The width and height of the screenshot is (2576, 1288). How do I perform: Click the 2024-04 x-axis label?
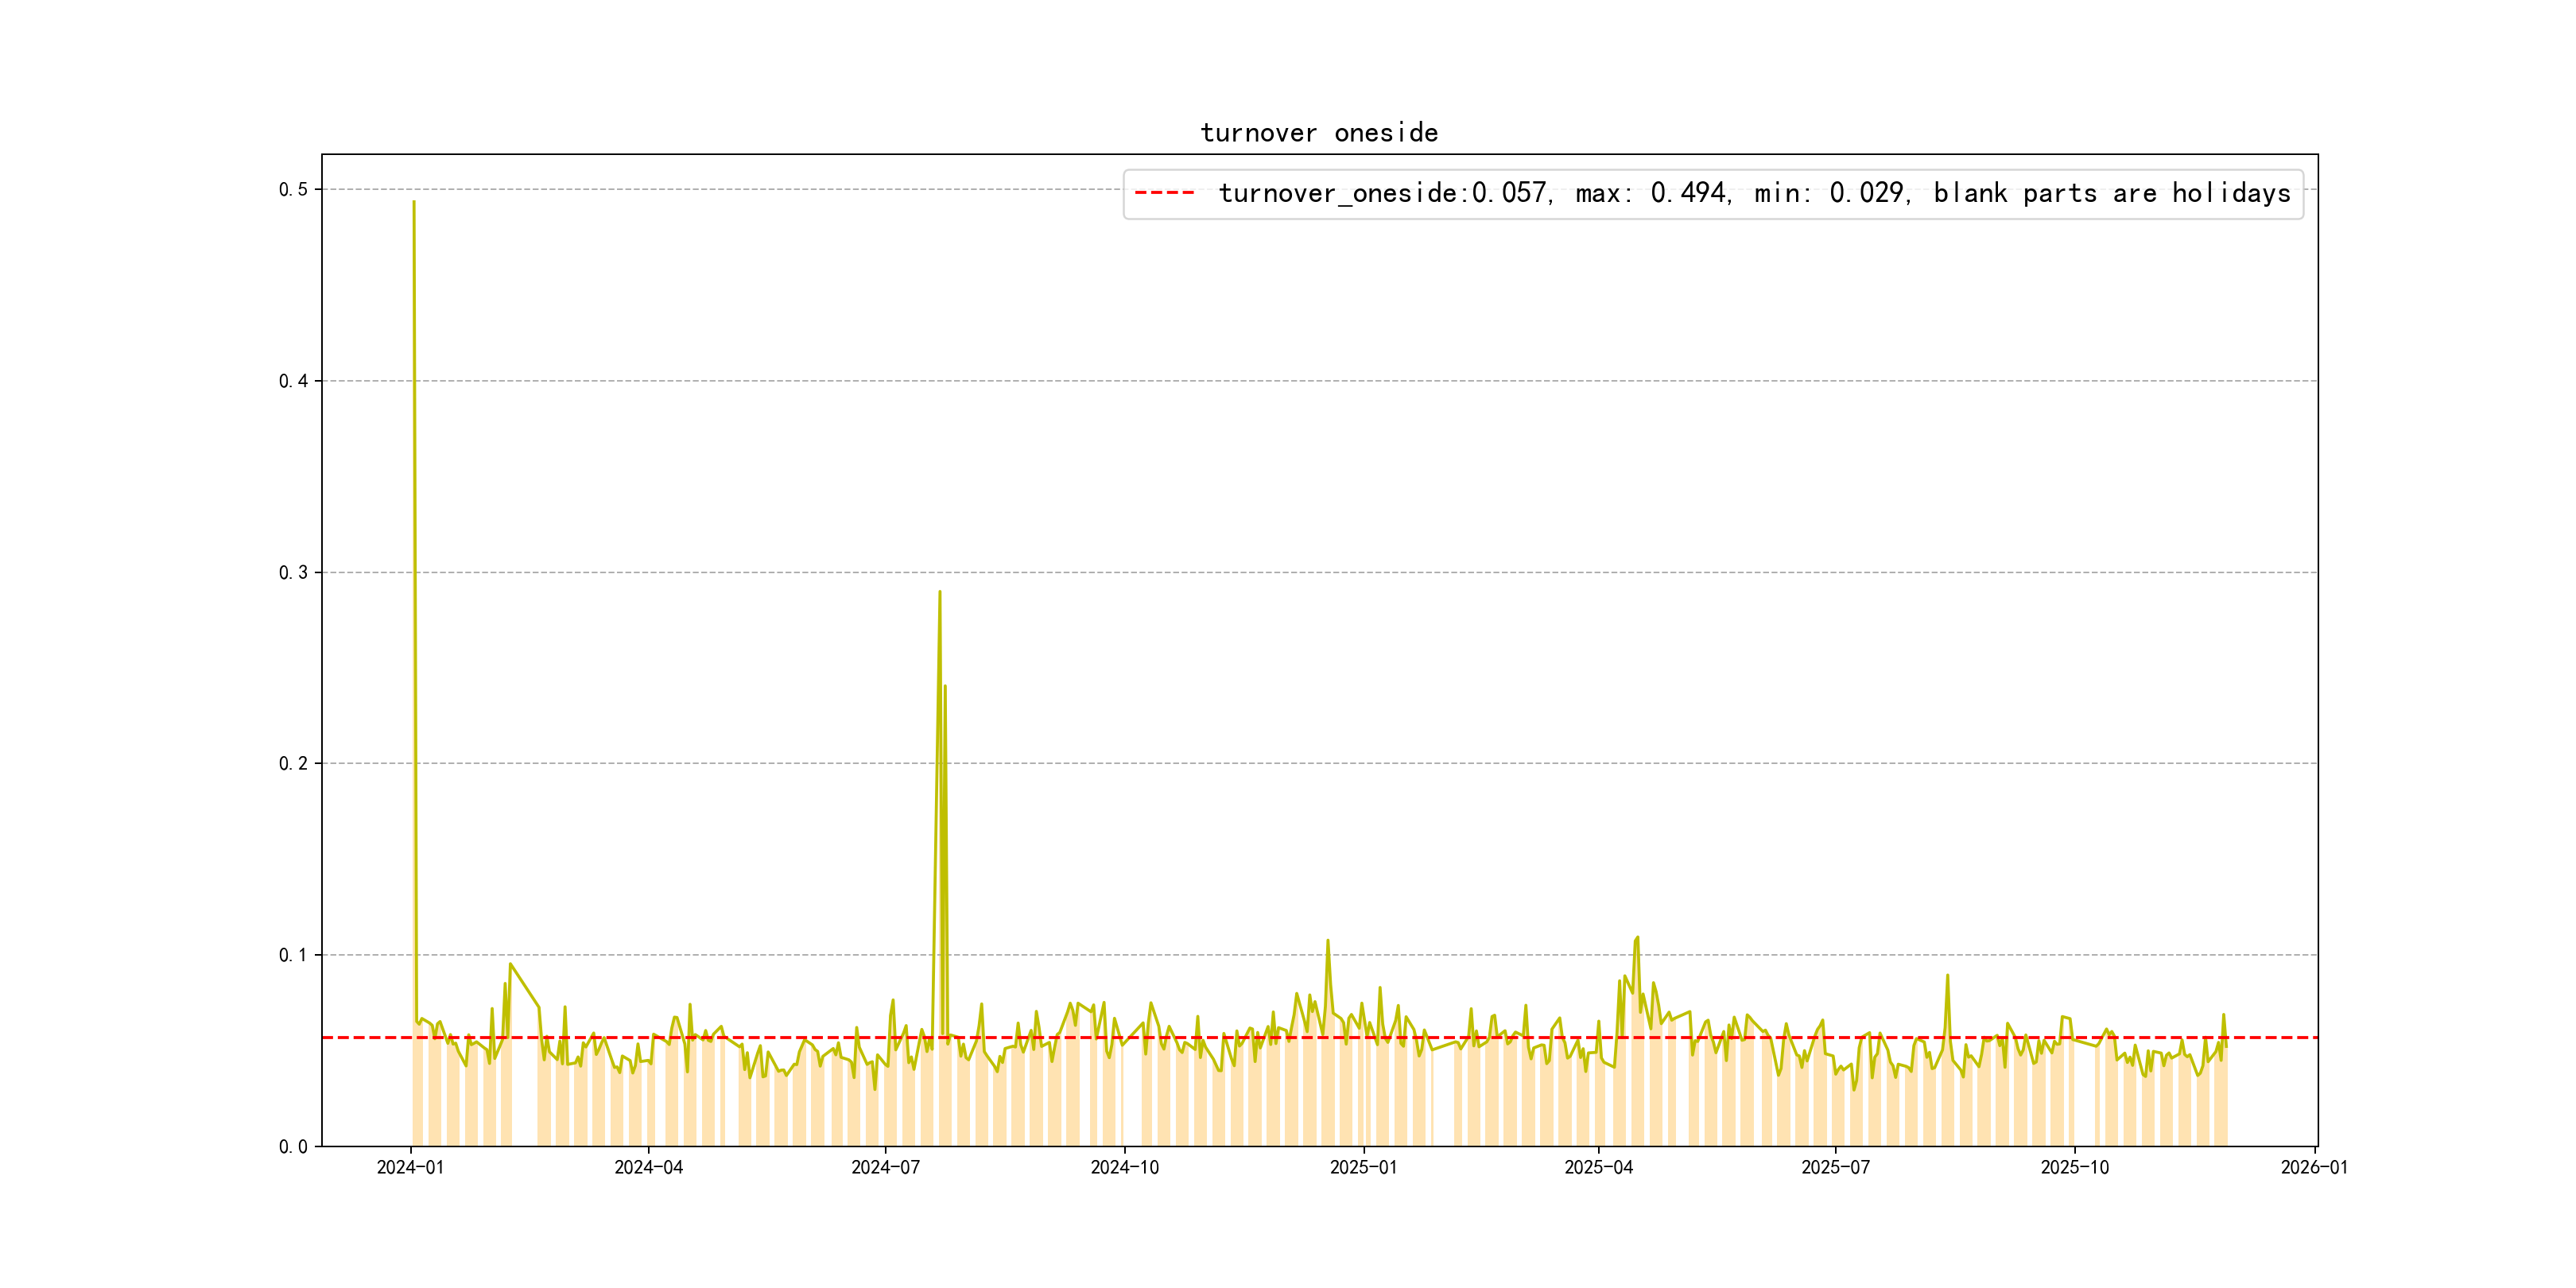click(x=648, y=1168)
